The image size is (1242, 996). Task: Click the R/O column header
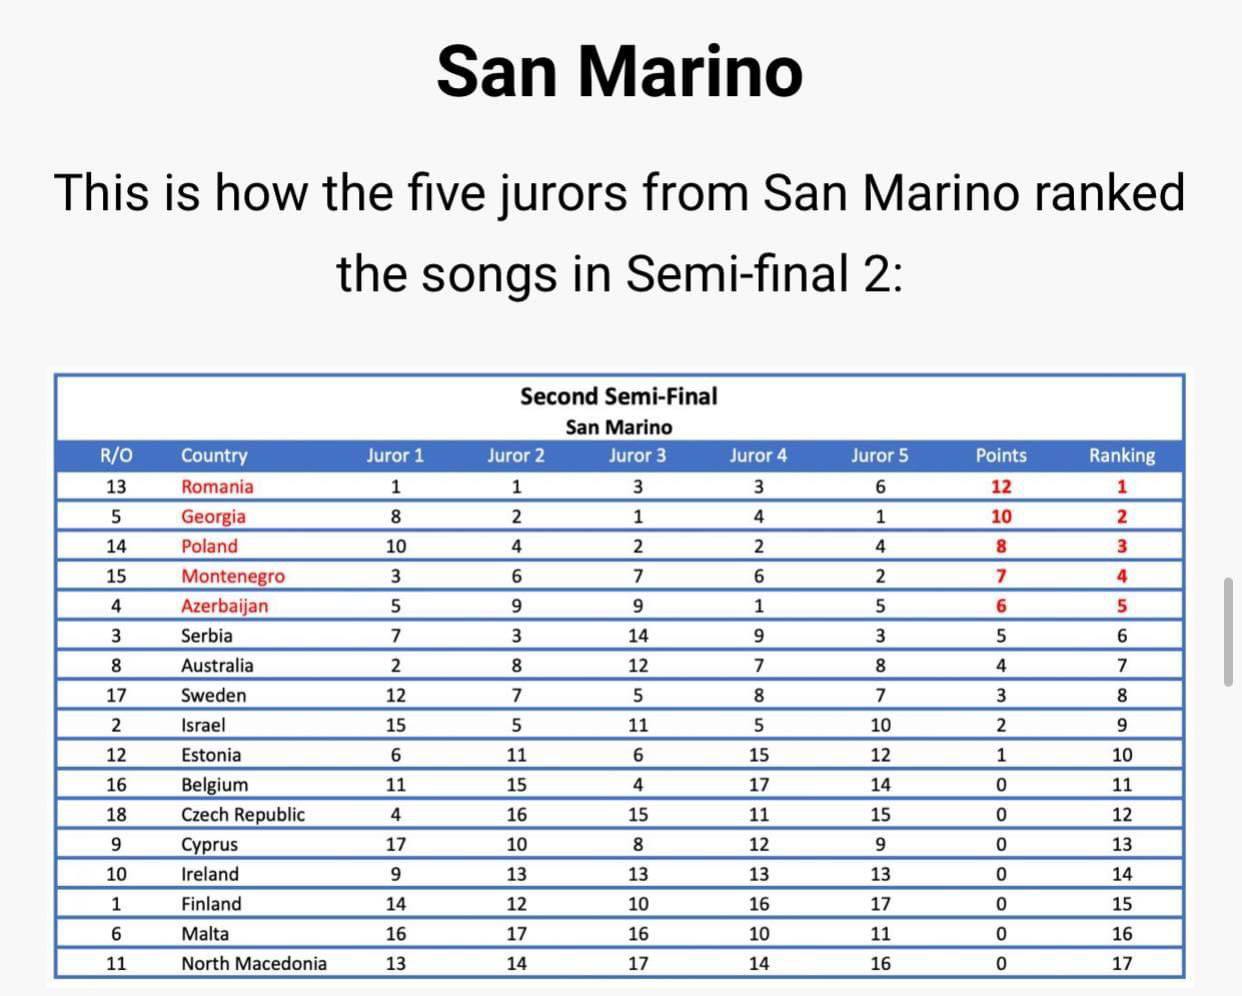[x=116, y=455]
